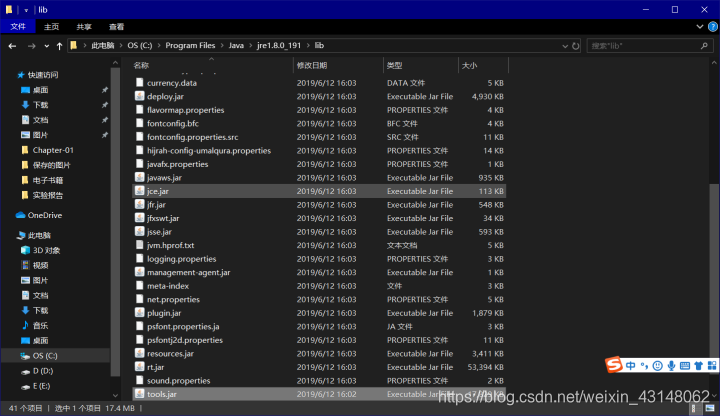Select the management-agent.jar file icon
Viewport: 720px width, 416px height.
pyautogui.click(x=140, y=272)
